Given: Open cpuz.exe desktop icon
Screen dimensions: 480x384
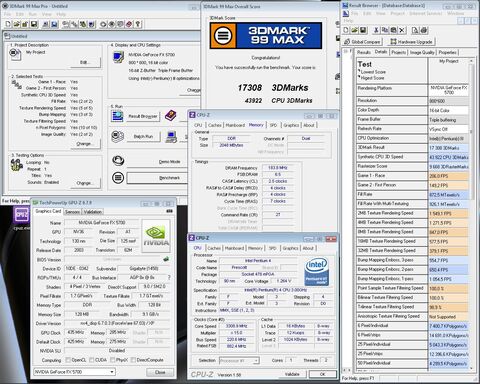Looking at the screenshot, I should coord(22,218).
